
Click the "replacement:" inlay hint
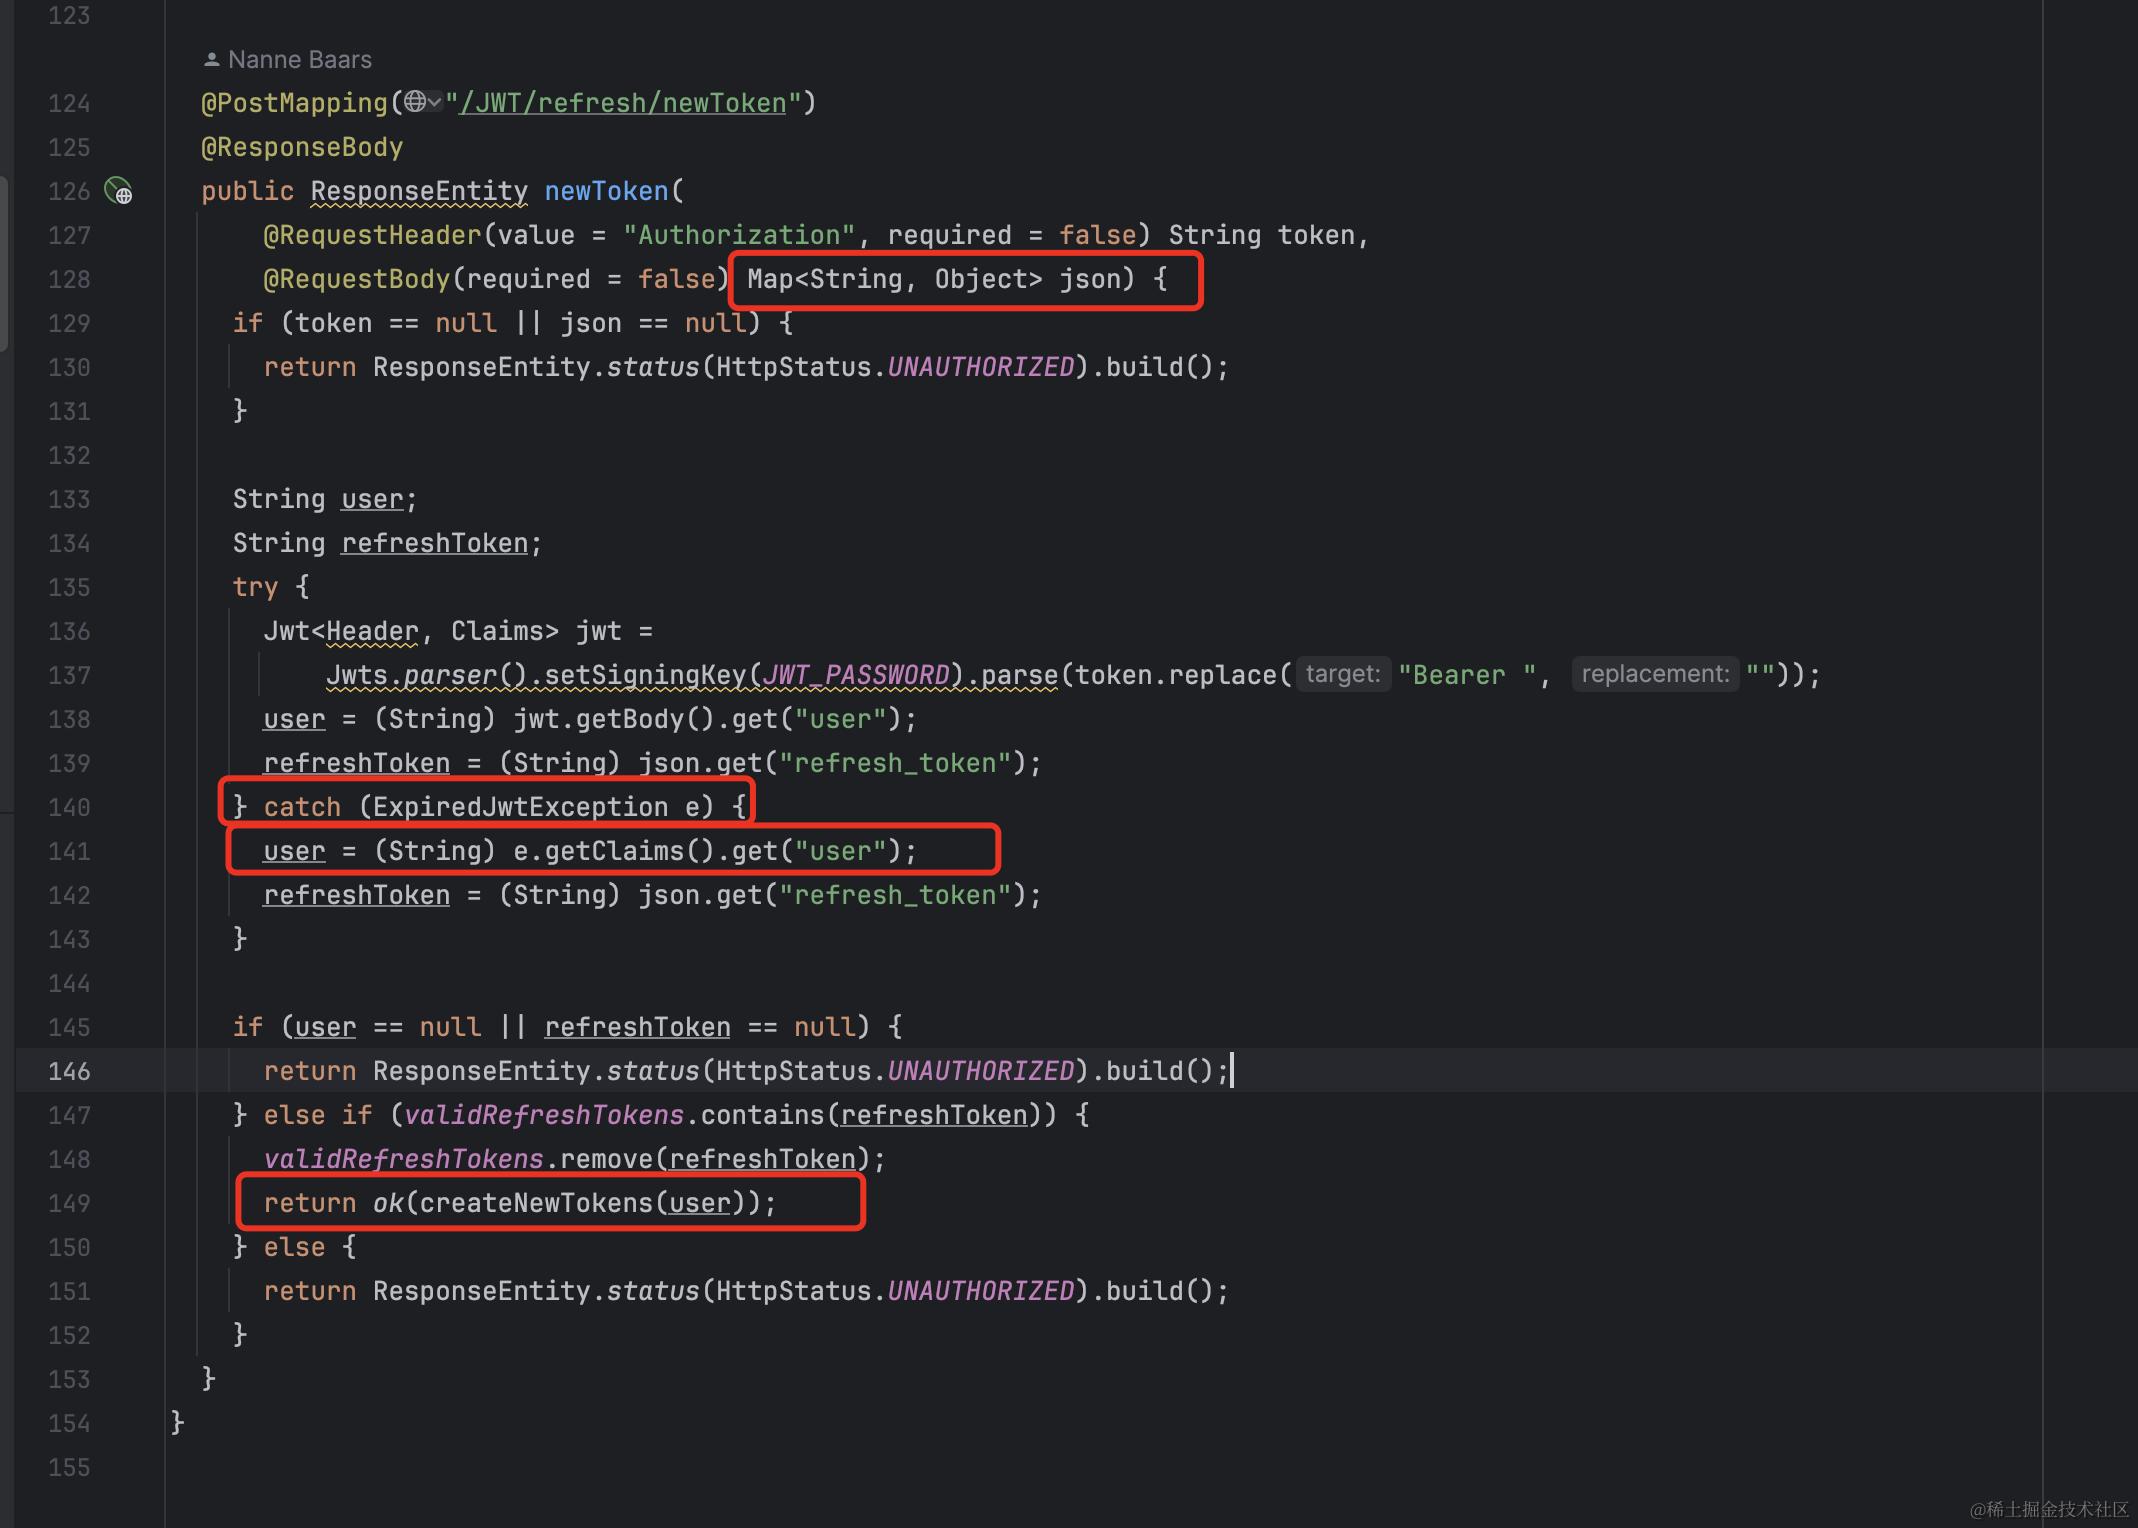click(x=1654, y=675)
